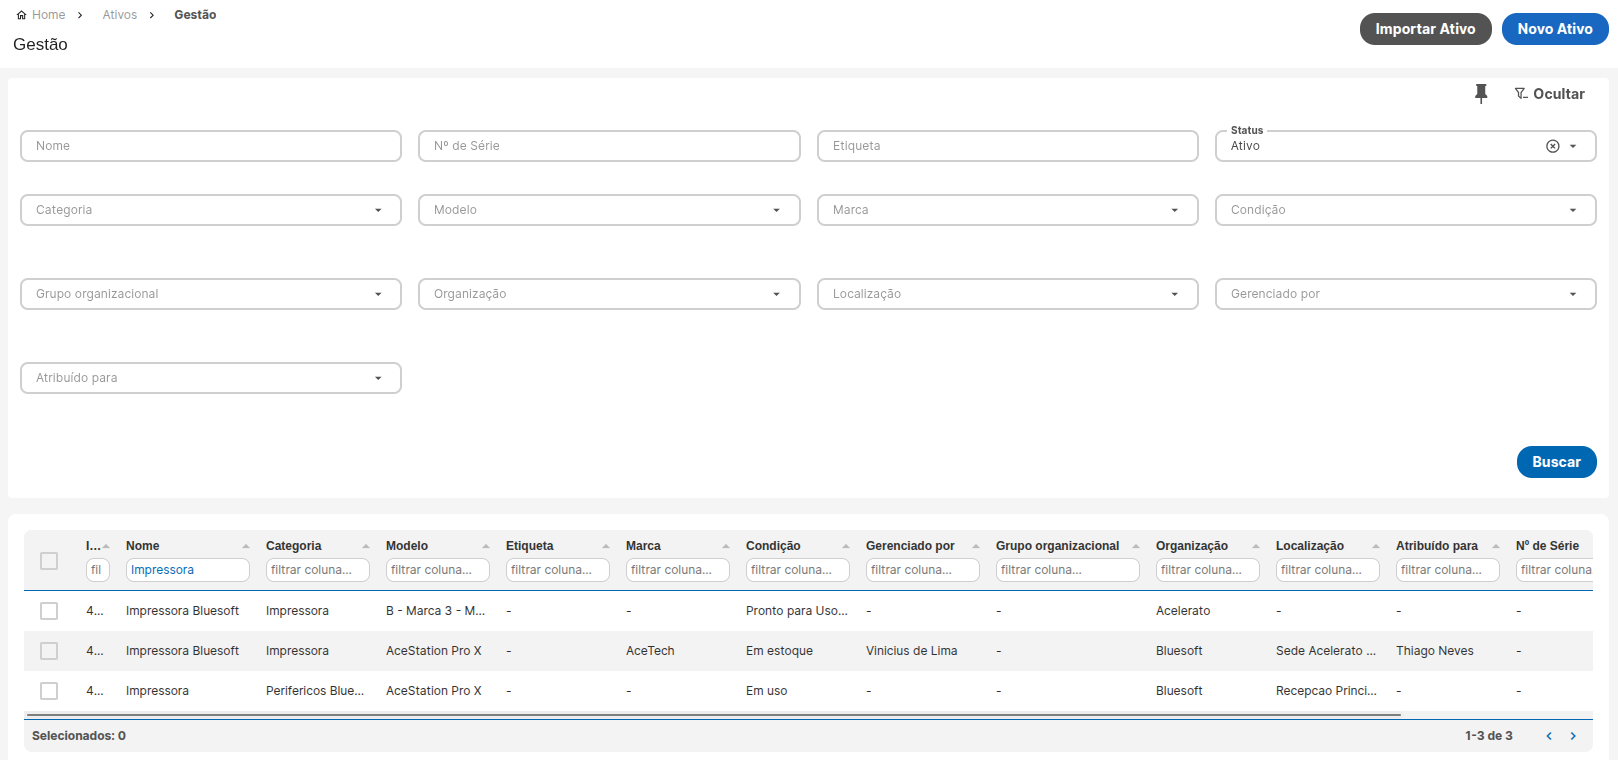The image size is (1618, 760).
Task: Focus the Nº de Série search field
Action: click(609, 146)
